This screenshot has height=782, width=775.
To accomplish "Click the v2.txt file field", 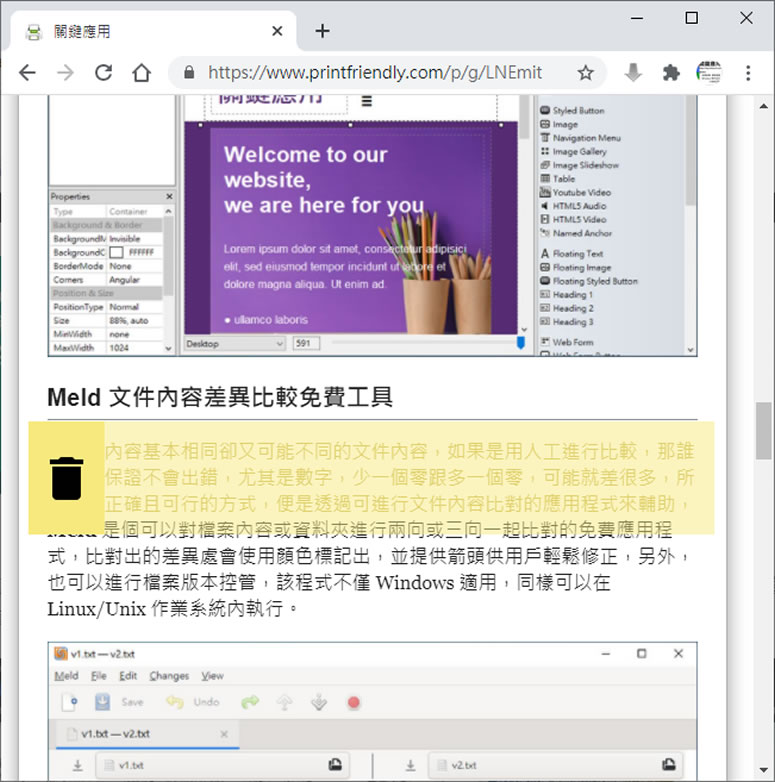I will pos(555,765).
